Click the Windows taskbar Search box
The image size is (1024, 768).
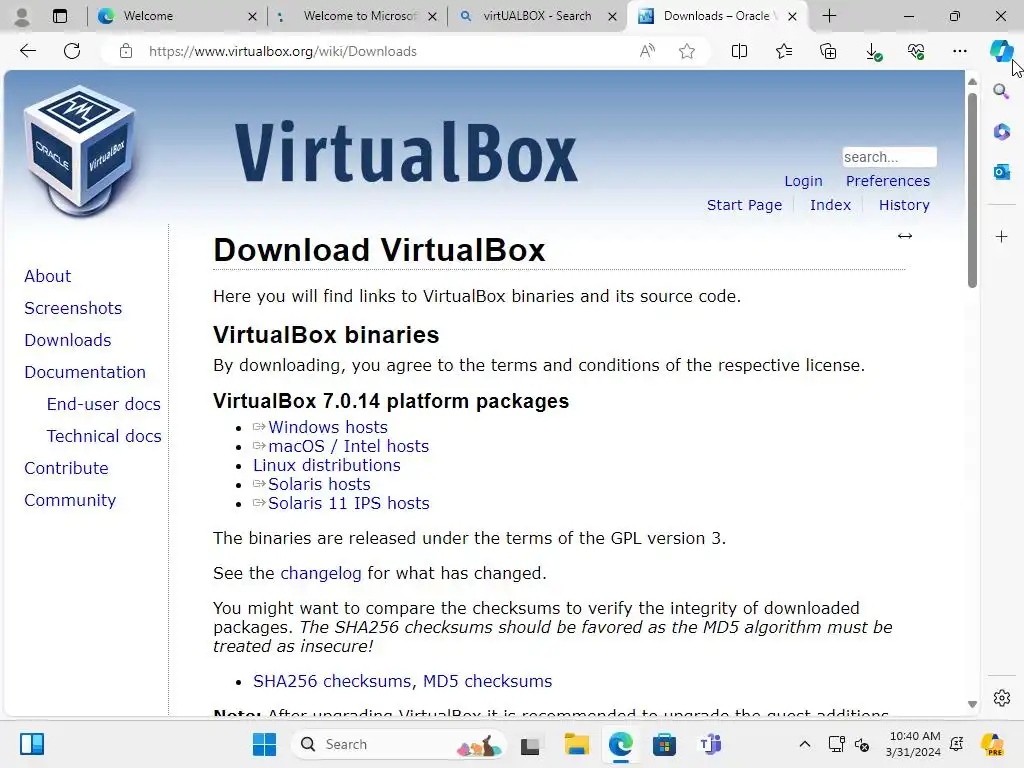(400, 744)
